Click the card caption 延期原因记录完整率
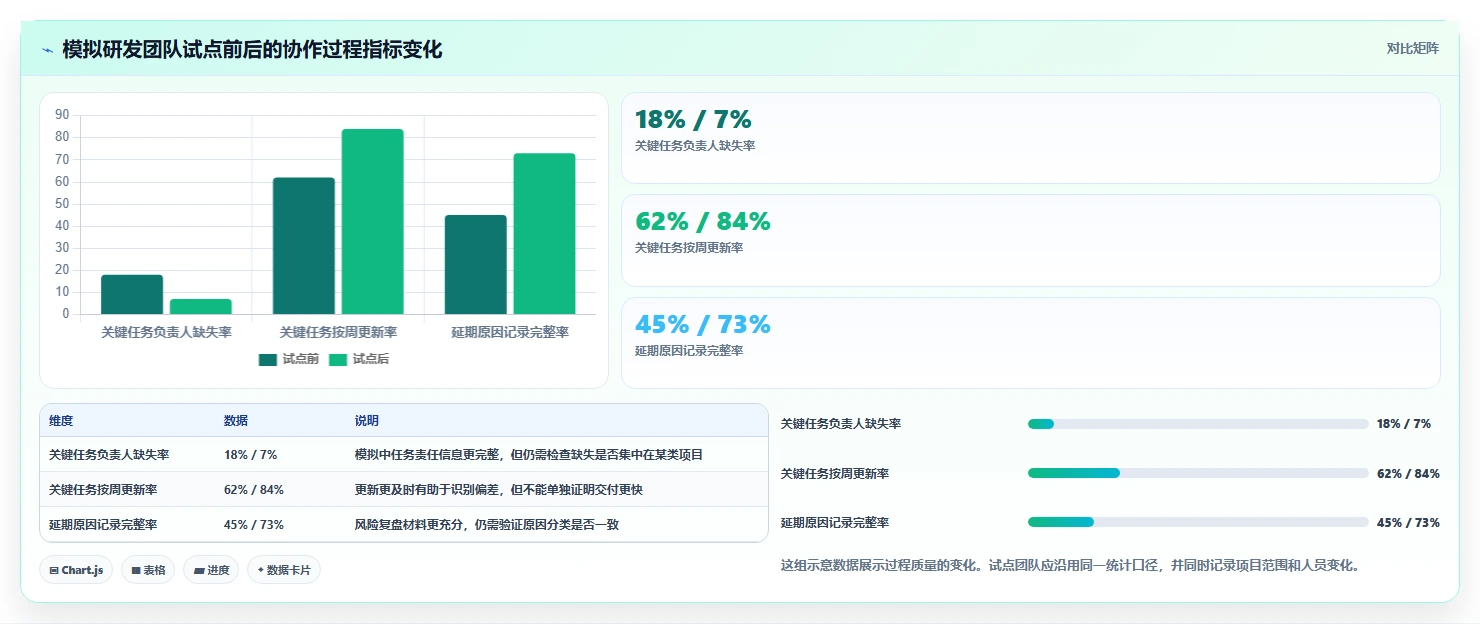Viewport: 1480px width, 624px height. (689, 351)
